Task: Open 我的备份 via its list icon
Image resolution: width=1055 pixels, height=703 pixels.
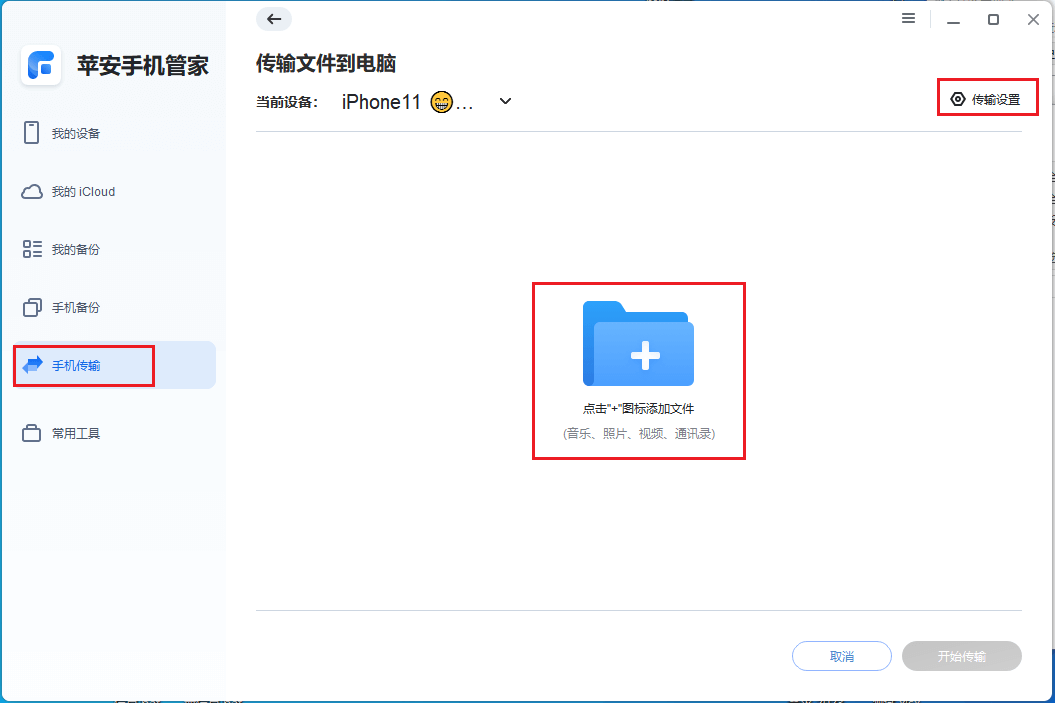Action: pyautogui.click(x=32, y=248)
